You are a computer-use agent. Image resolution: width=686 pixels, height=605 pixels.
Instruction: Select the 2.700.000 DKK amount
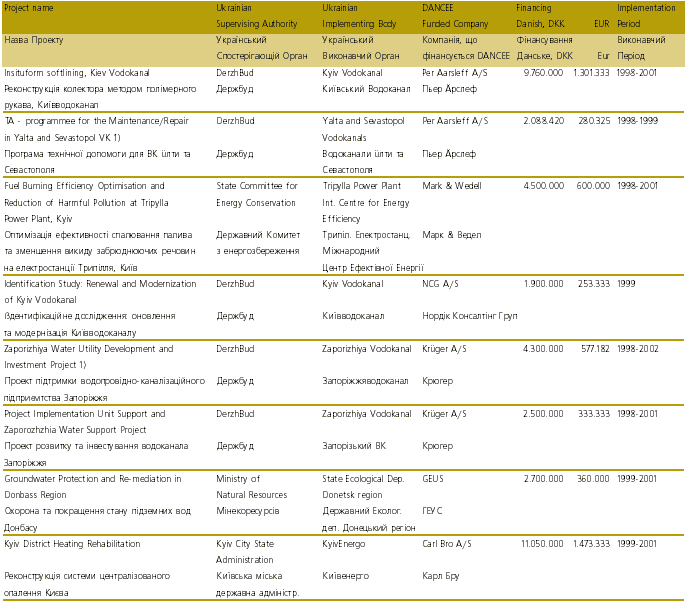543,479
